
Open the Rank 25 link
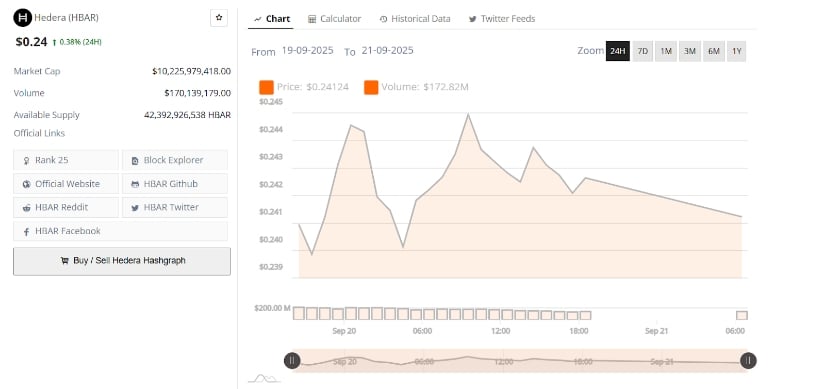pyautogui.click(x=66, y=160)
